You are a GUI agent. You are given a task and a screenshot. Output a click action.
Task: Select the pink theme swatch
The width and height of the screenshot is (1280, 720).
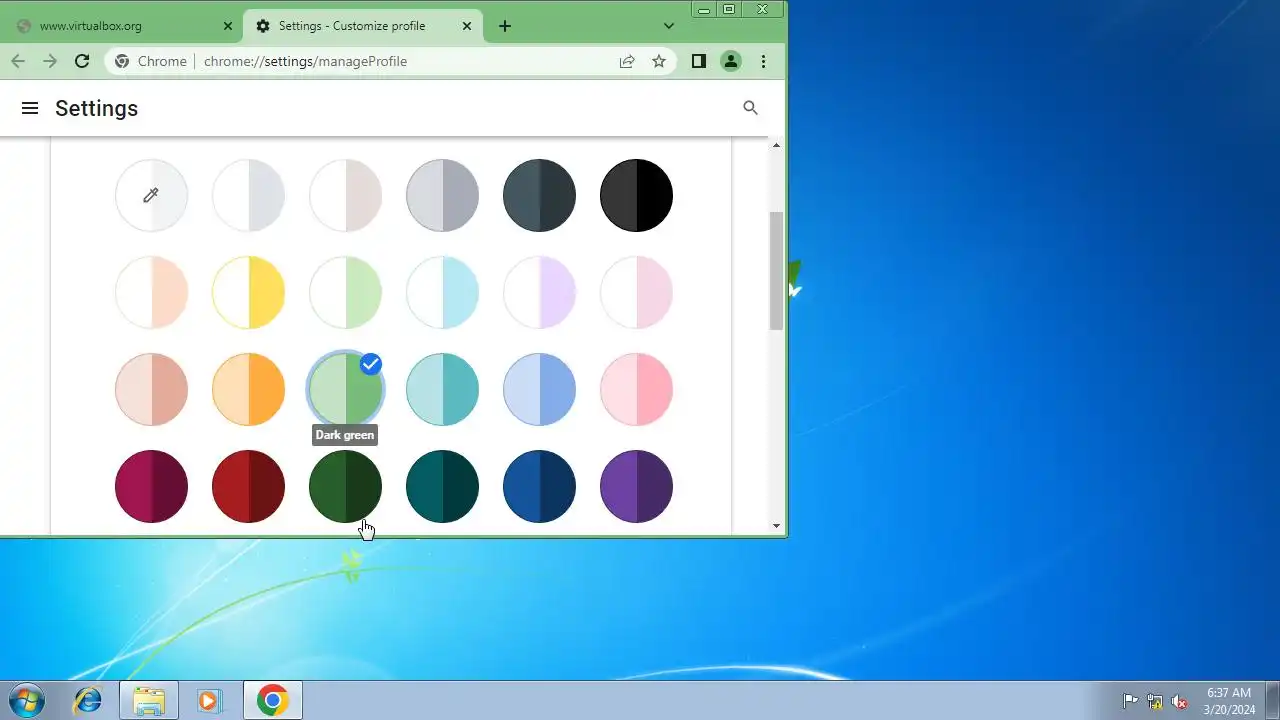636,389
